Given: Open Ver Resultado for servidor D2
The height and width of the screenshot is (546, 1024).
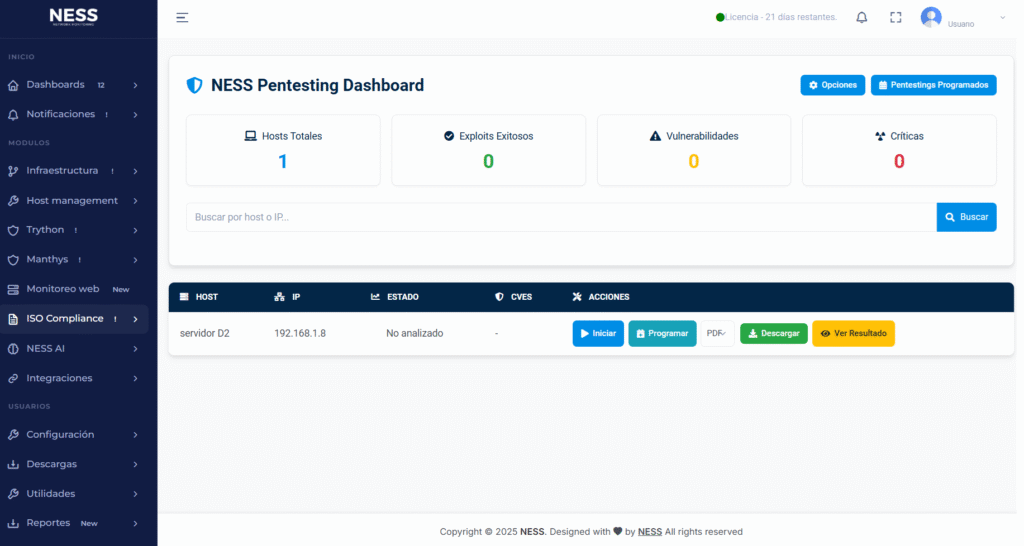Looking at the screenshot, I should point(853,334).
